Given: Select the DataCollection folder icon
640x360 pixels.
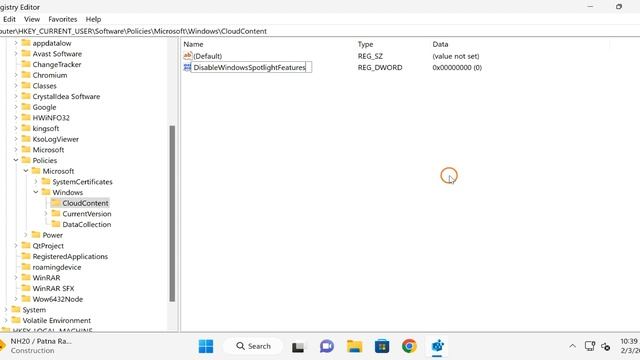Looking at the screenshot, I should (56, 224).
